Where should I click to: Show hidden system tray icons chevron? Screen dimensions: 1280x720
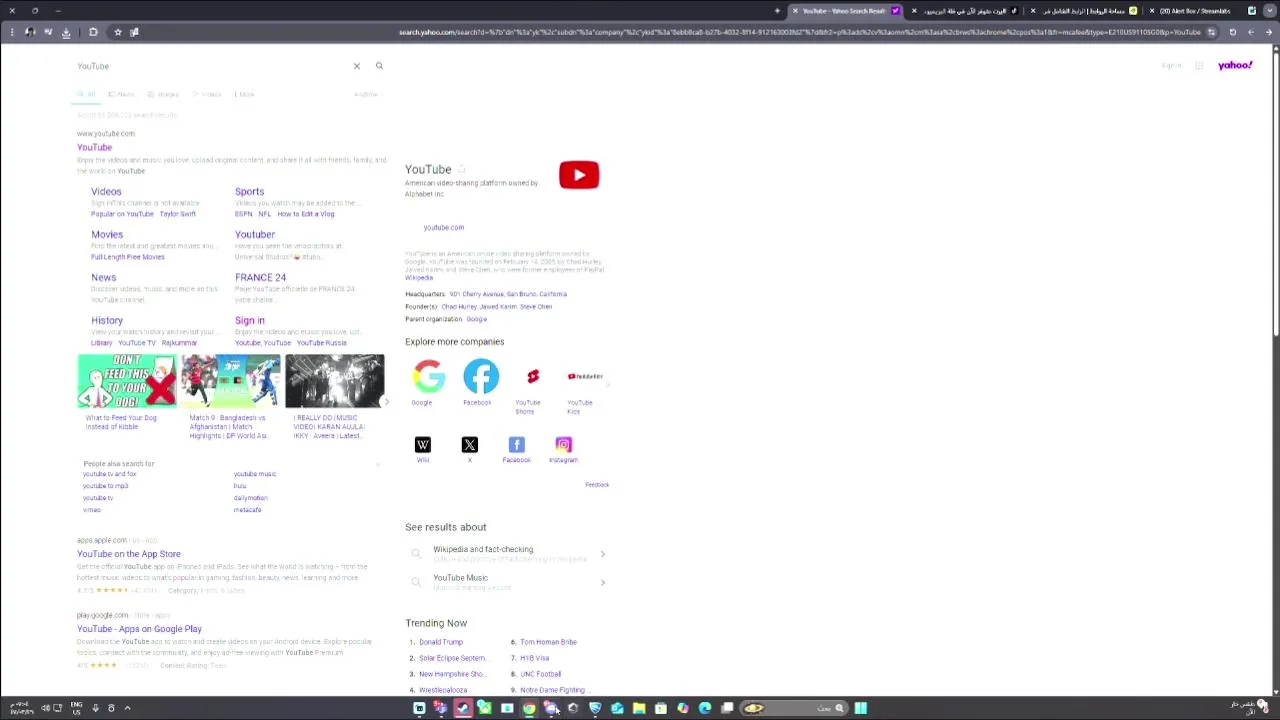(127, 708)
